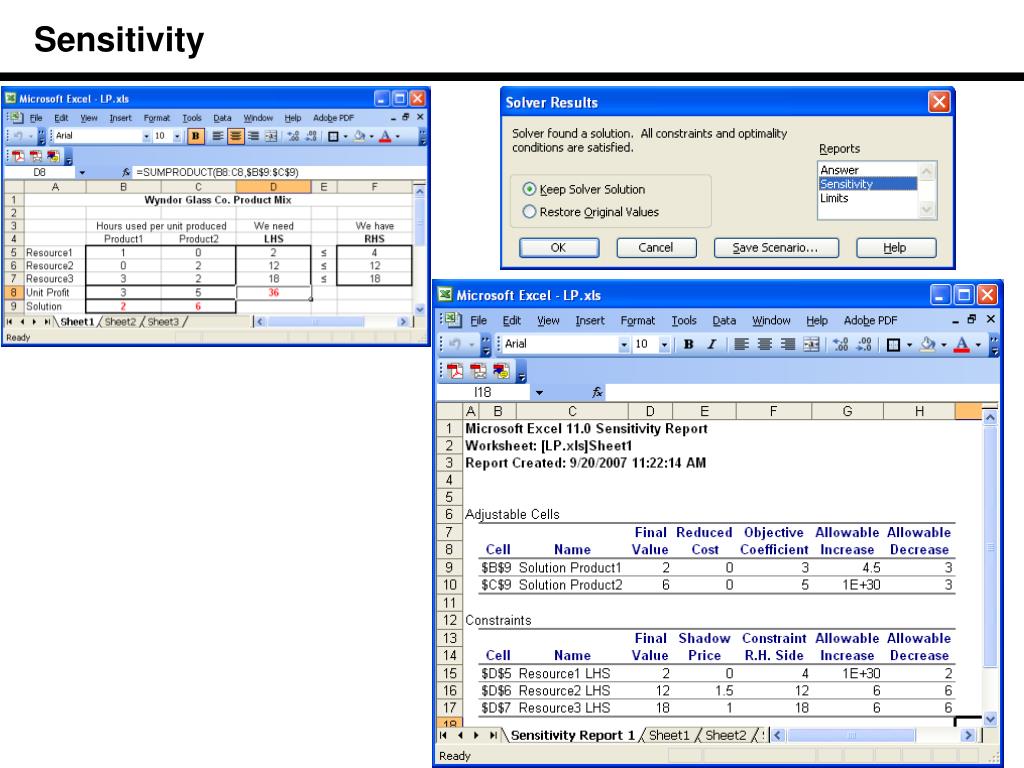Switch to the Sensitivity Report 1 sheet tab
This screenshot has width=1024, height=768.
pos(572,735)
